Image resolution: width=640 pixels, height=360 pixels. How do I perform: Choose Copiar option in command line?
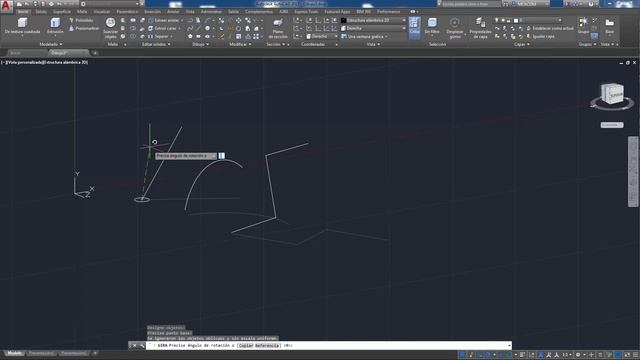[x=246, y=345]
